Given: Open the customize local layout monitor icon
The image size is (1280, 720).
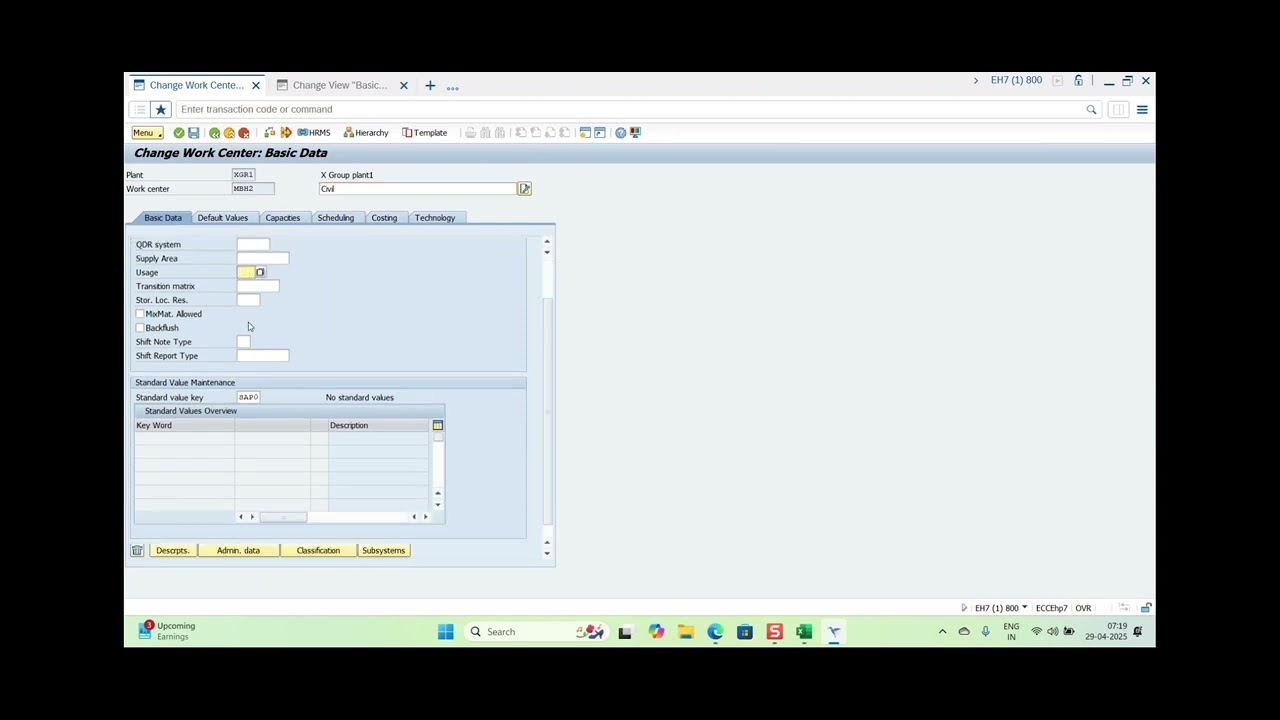Looking at the screenshot, I should pyautogui.click(x=635, y=133).
